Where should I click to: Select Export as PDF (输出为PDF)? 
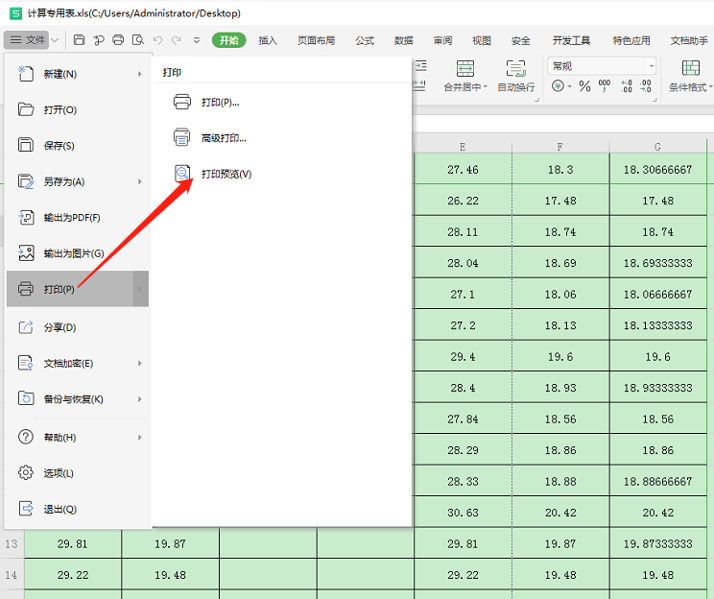(71, 218)
